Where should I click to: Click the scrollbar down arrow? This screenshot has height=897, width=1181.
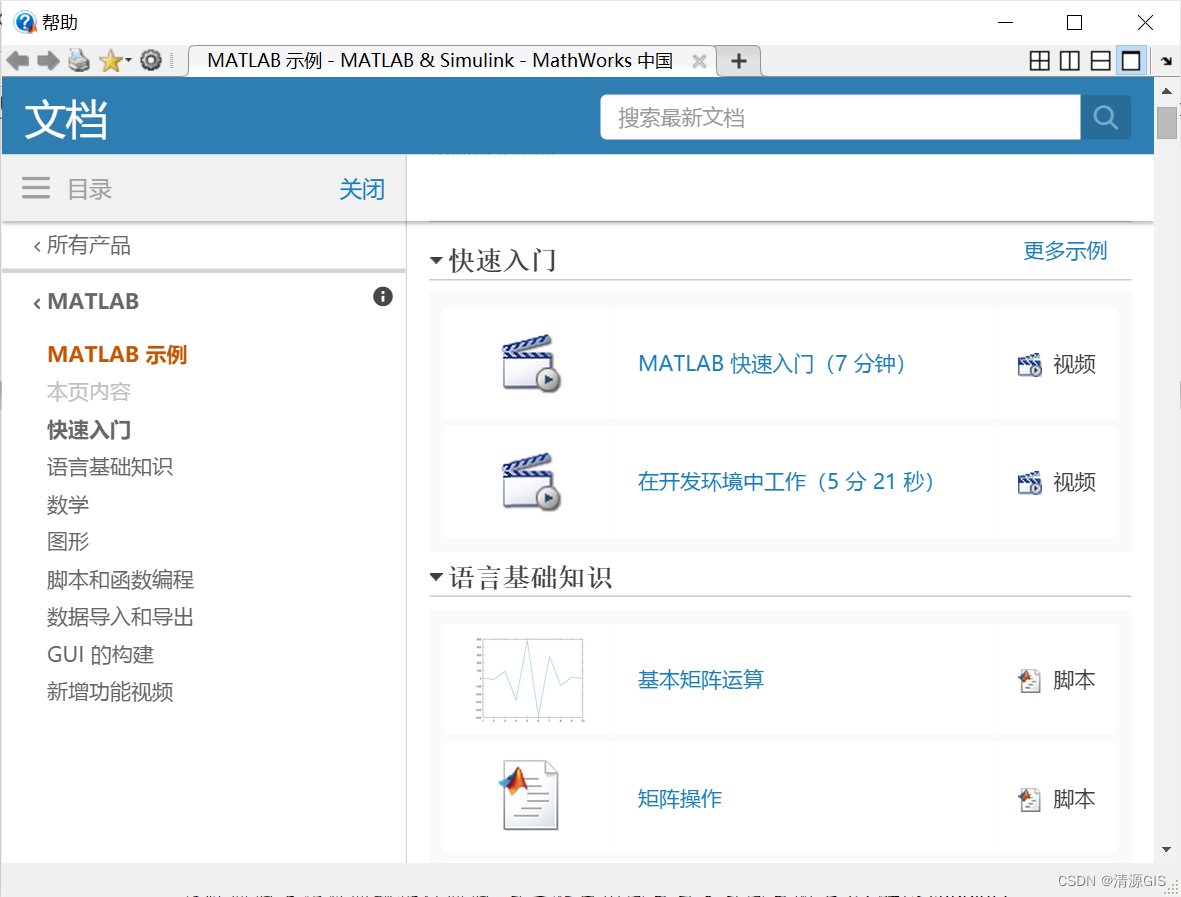[x=1167, y=850]
